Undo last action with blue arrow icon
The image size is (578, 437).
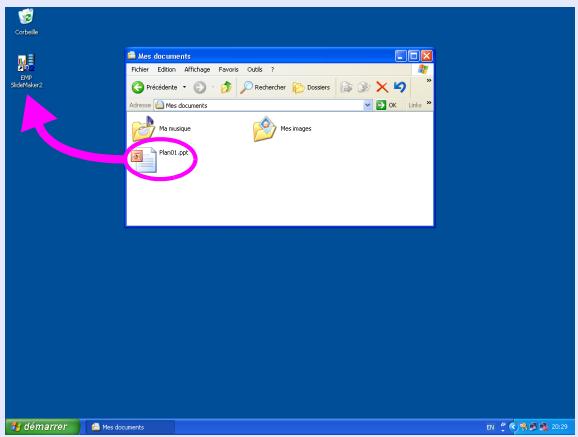pyautogui.click(x=400, y=87)
